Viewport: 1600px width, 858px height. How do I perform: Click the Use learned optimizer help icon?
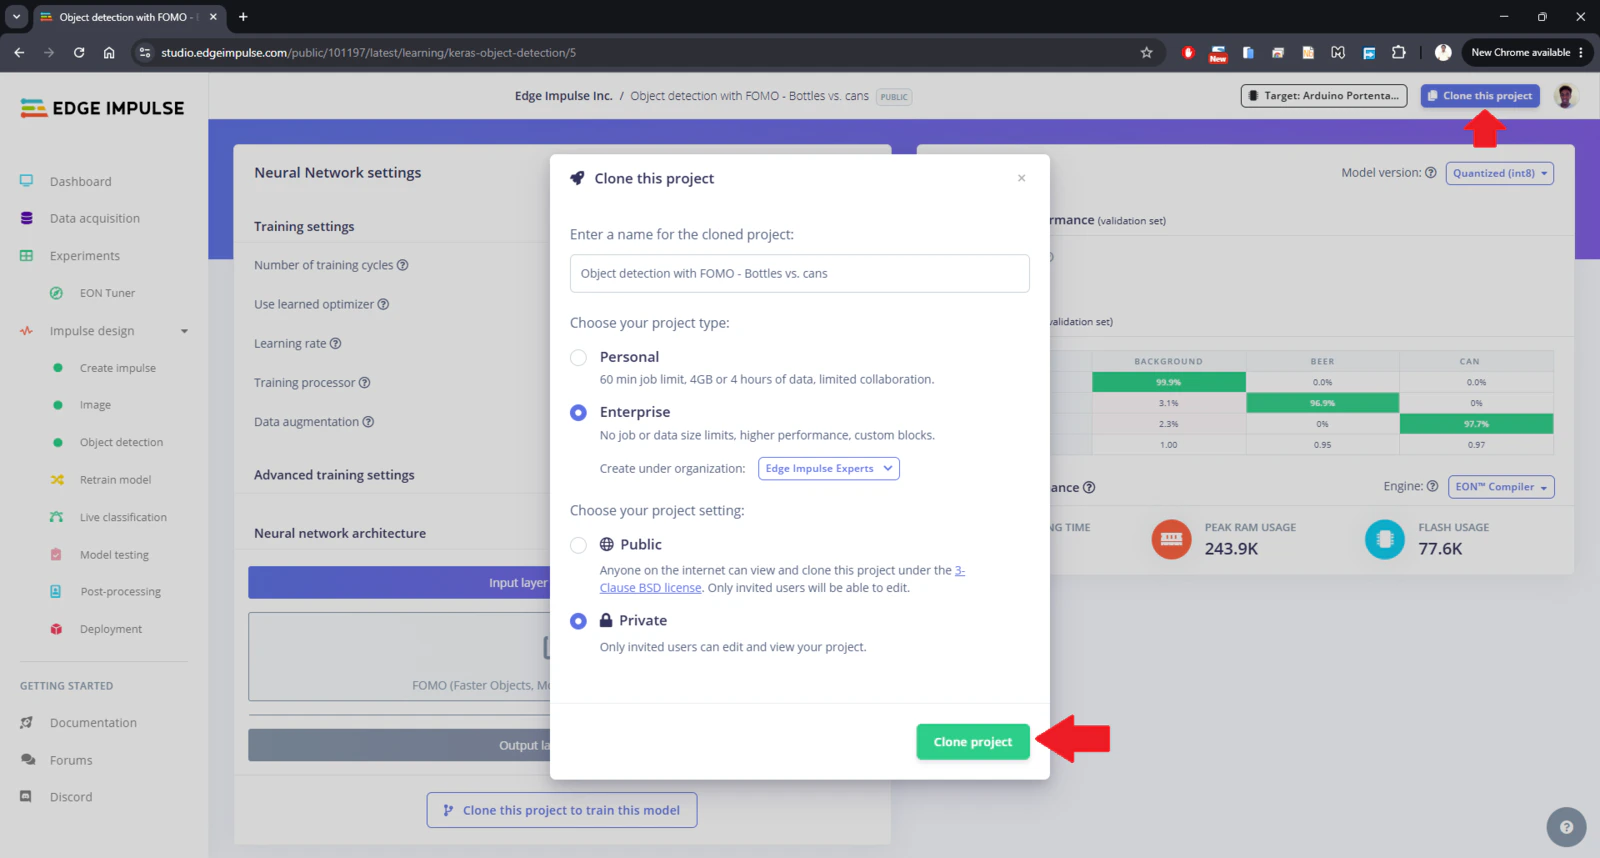click(383, 304)
